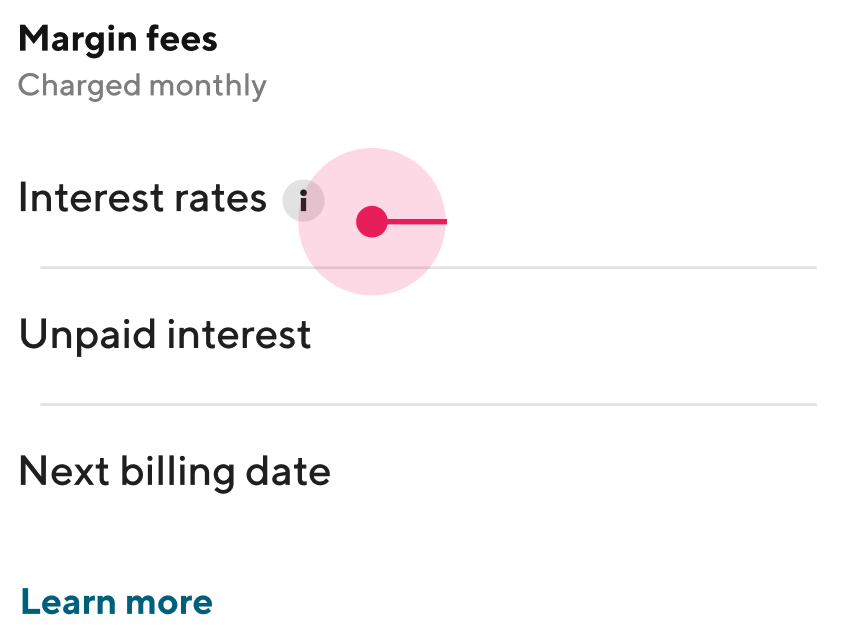
Task: Tap the Next billing date row
Action: [174, 470]
